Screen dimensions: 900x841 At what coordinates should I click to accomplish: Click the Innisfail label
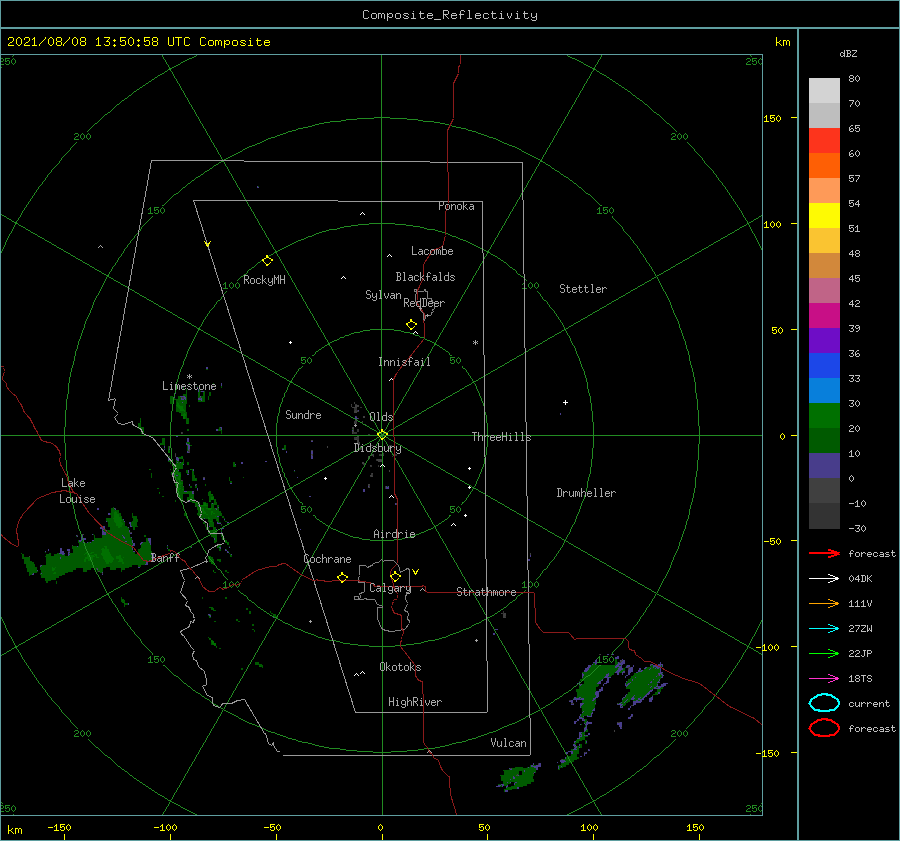pos(404,362)
